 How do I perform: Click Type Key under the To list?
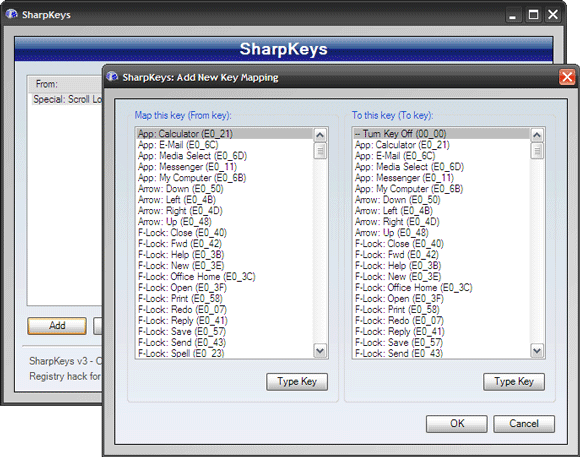pyautogui.click(x=514, y=382)
